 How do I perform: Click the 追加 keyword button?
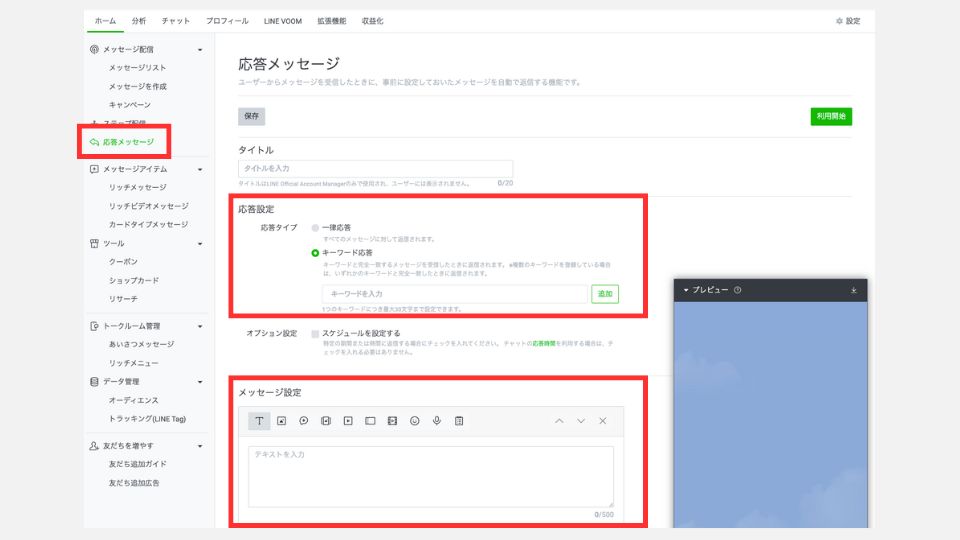[605, 294]
